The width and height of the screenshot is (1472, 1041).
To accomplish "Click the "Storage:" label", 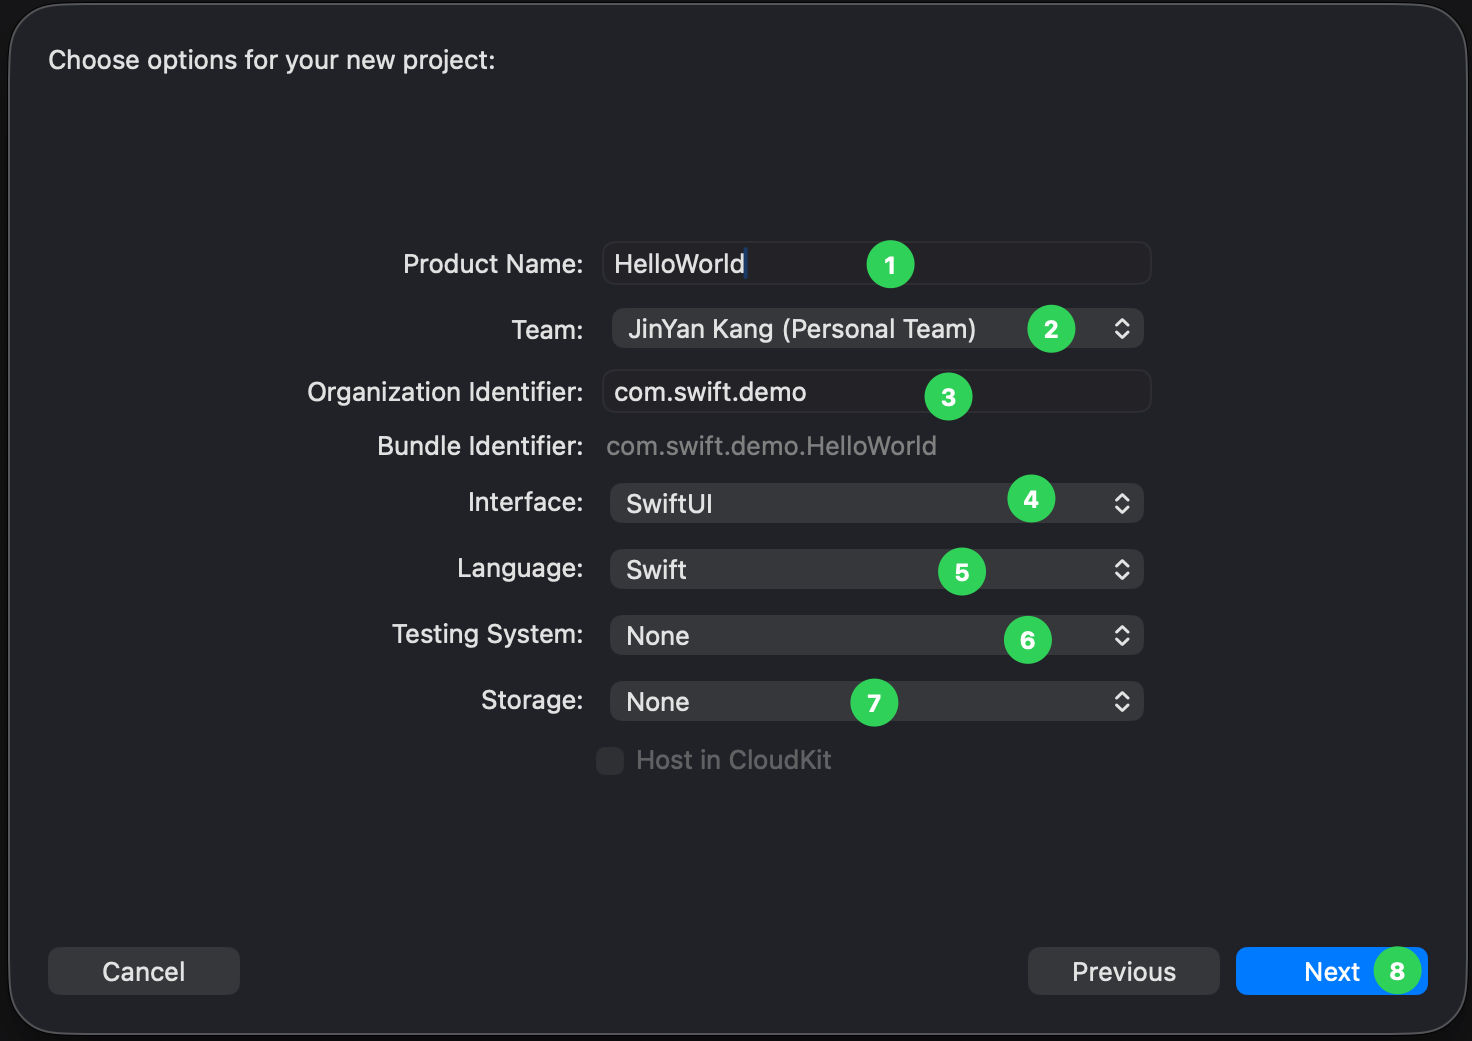I will point(532,700).
